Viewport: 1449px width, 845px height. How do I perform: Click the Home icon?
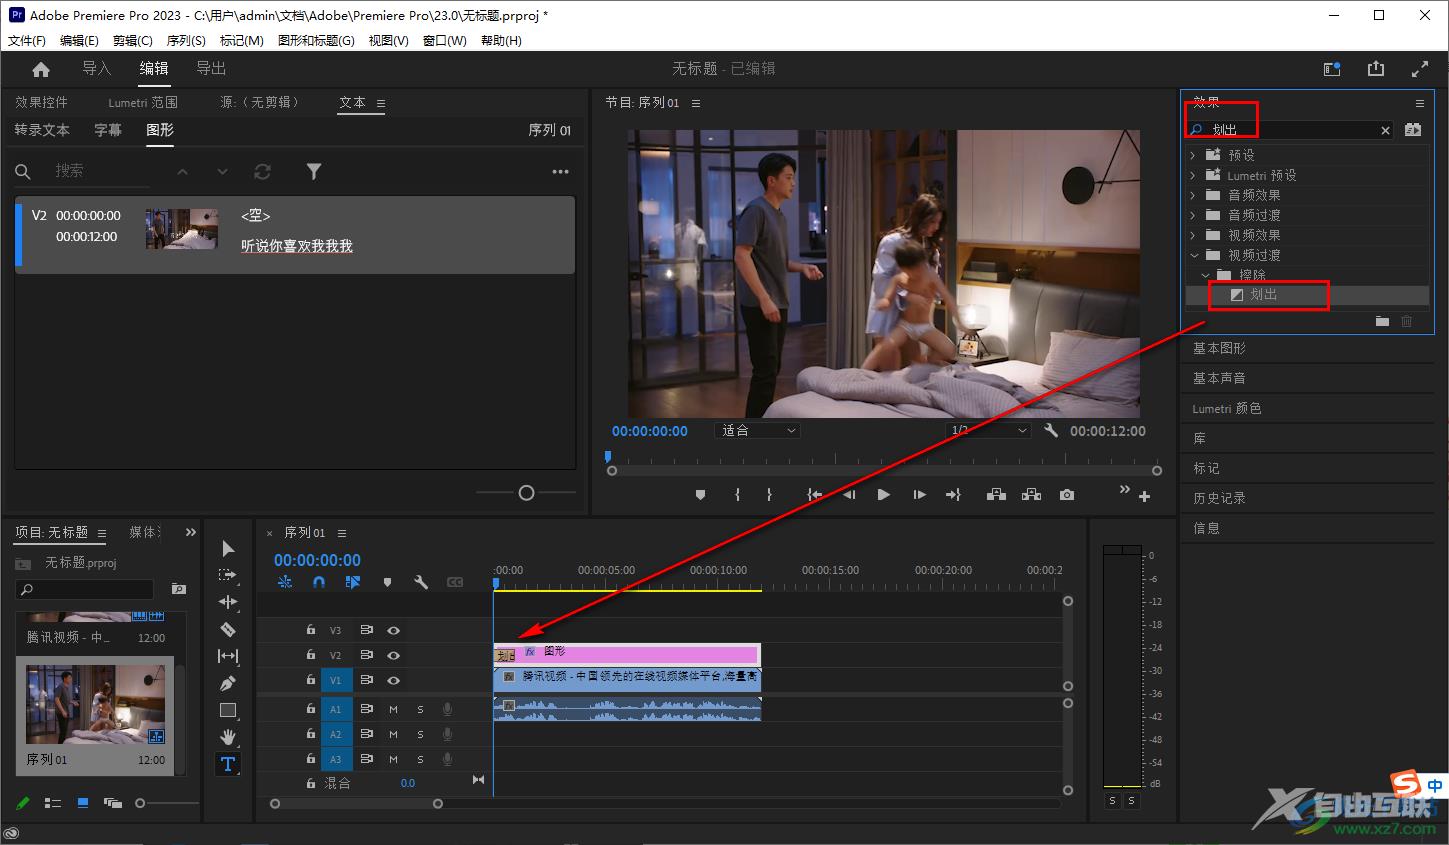[41, 69]
